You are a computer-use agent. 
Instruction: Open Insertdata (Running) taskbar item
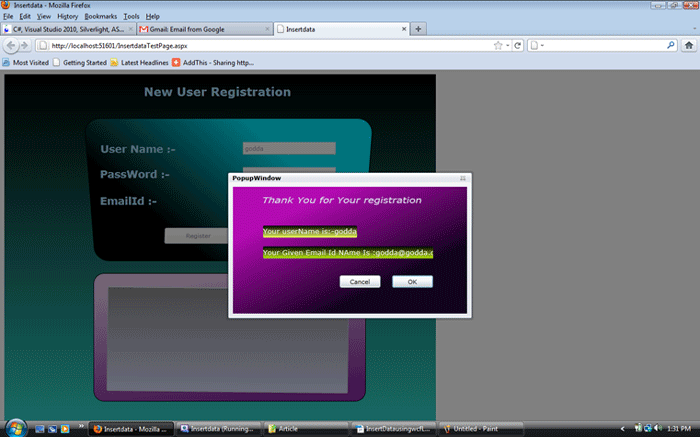(218, 429)
